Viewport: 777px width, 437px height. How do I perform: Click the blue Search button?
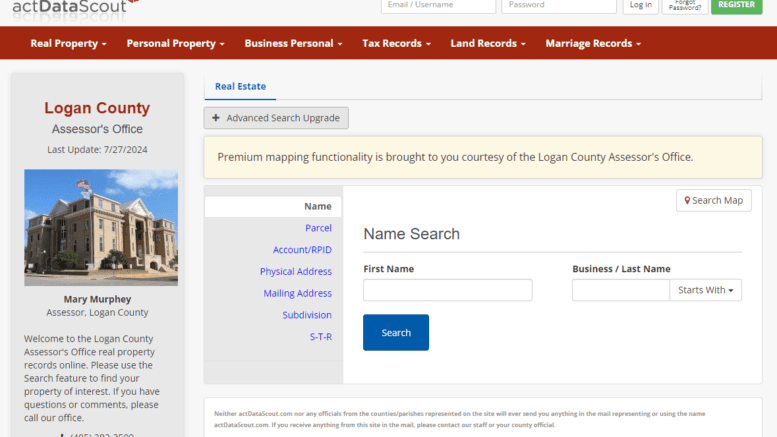pos(396,332)
